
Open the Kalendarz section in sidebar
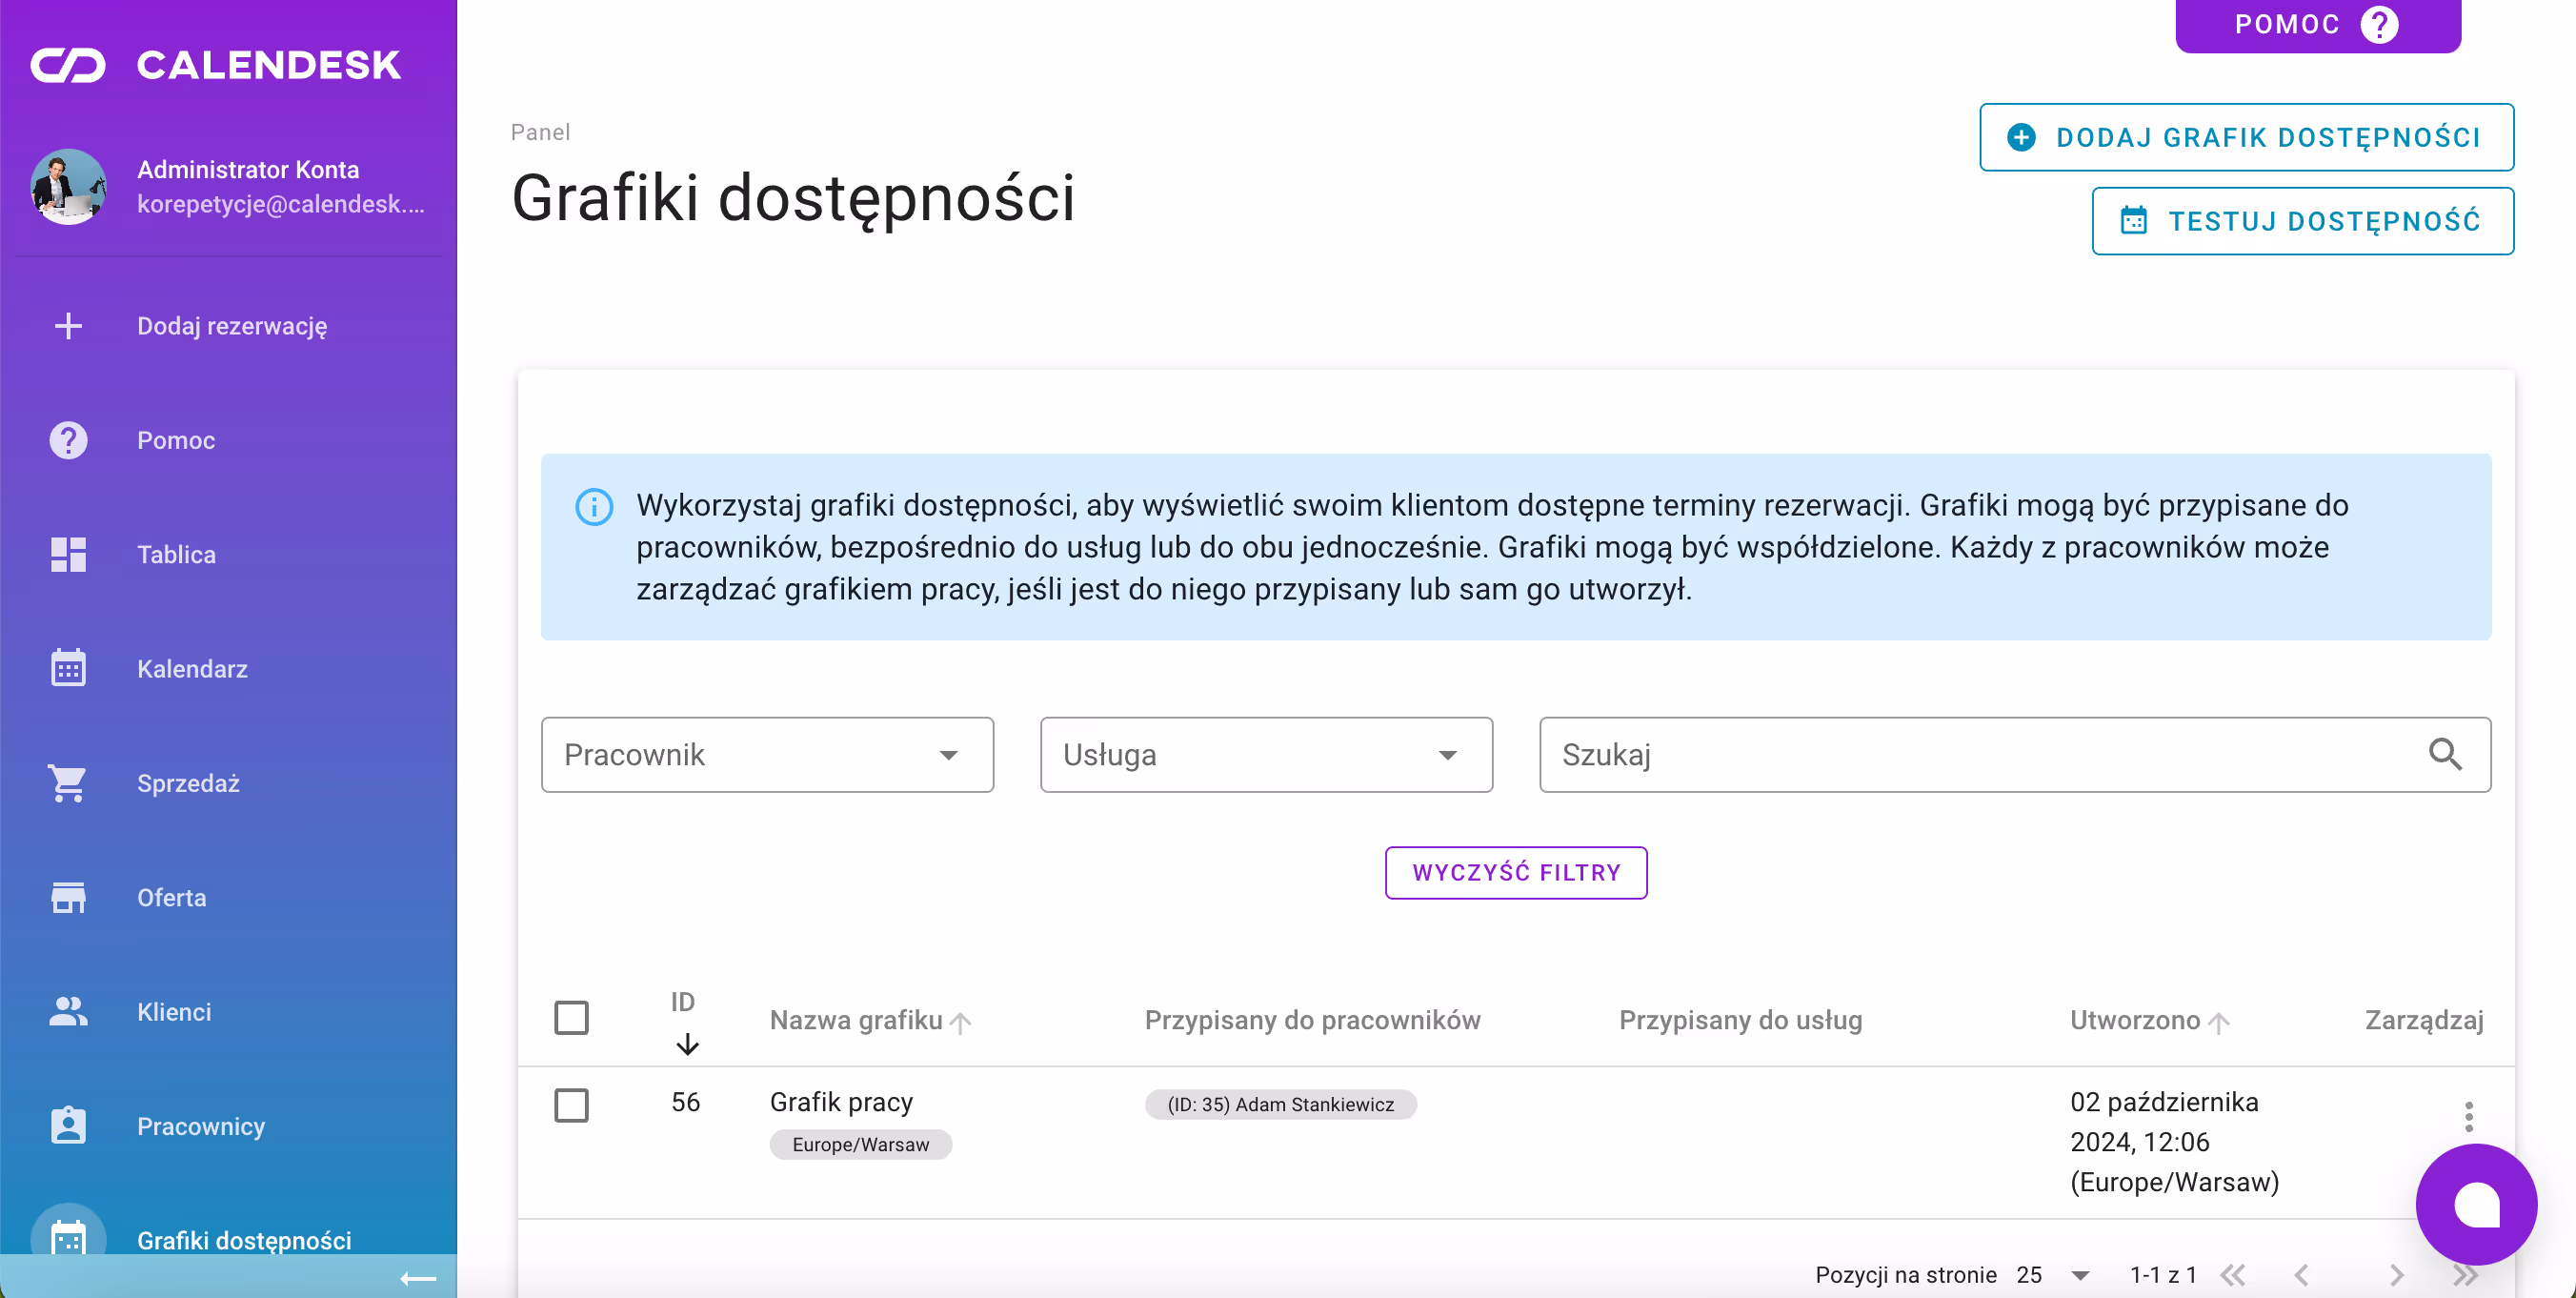point(192,668)
